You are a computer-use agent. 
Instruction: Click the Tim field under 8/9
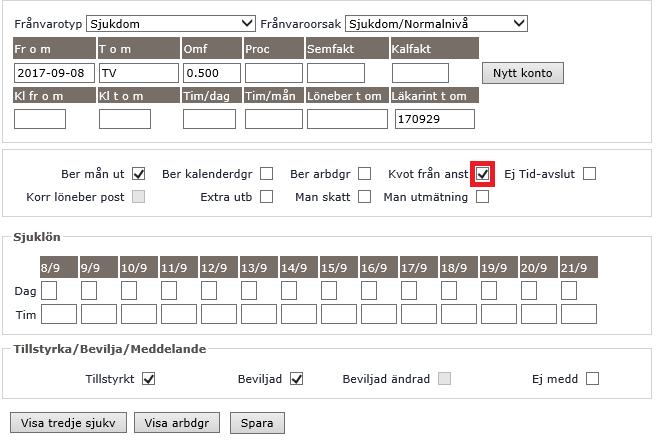(59, 314)
